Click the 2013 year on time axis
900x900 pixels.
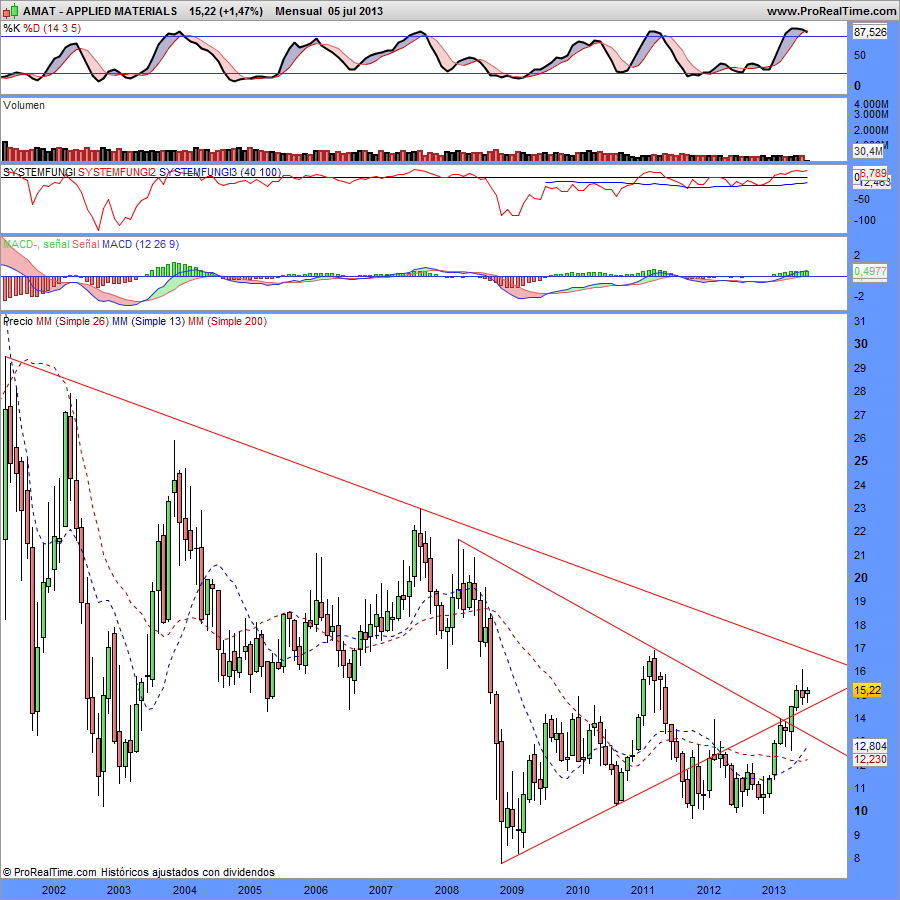[774, 890]
